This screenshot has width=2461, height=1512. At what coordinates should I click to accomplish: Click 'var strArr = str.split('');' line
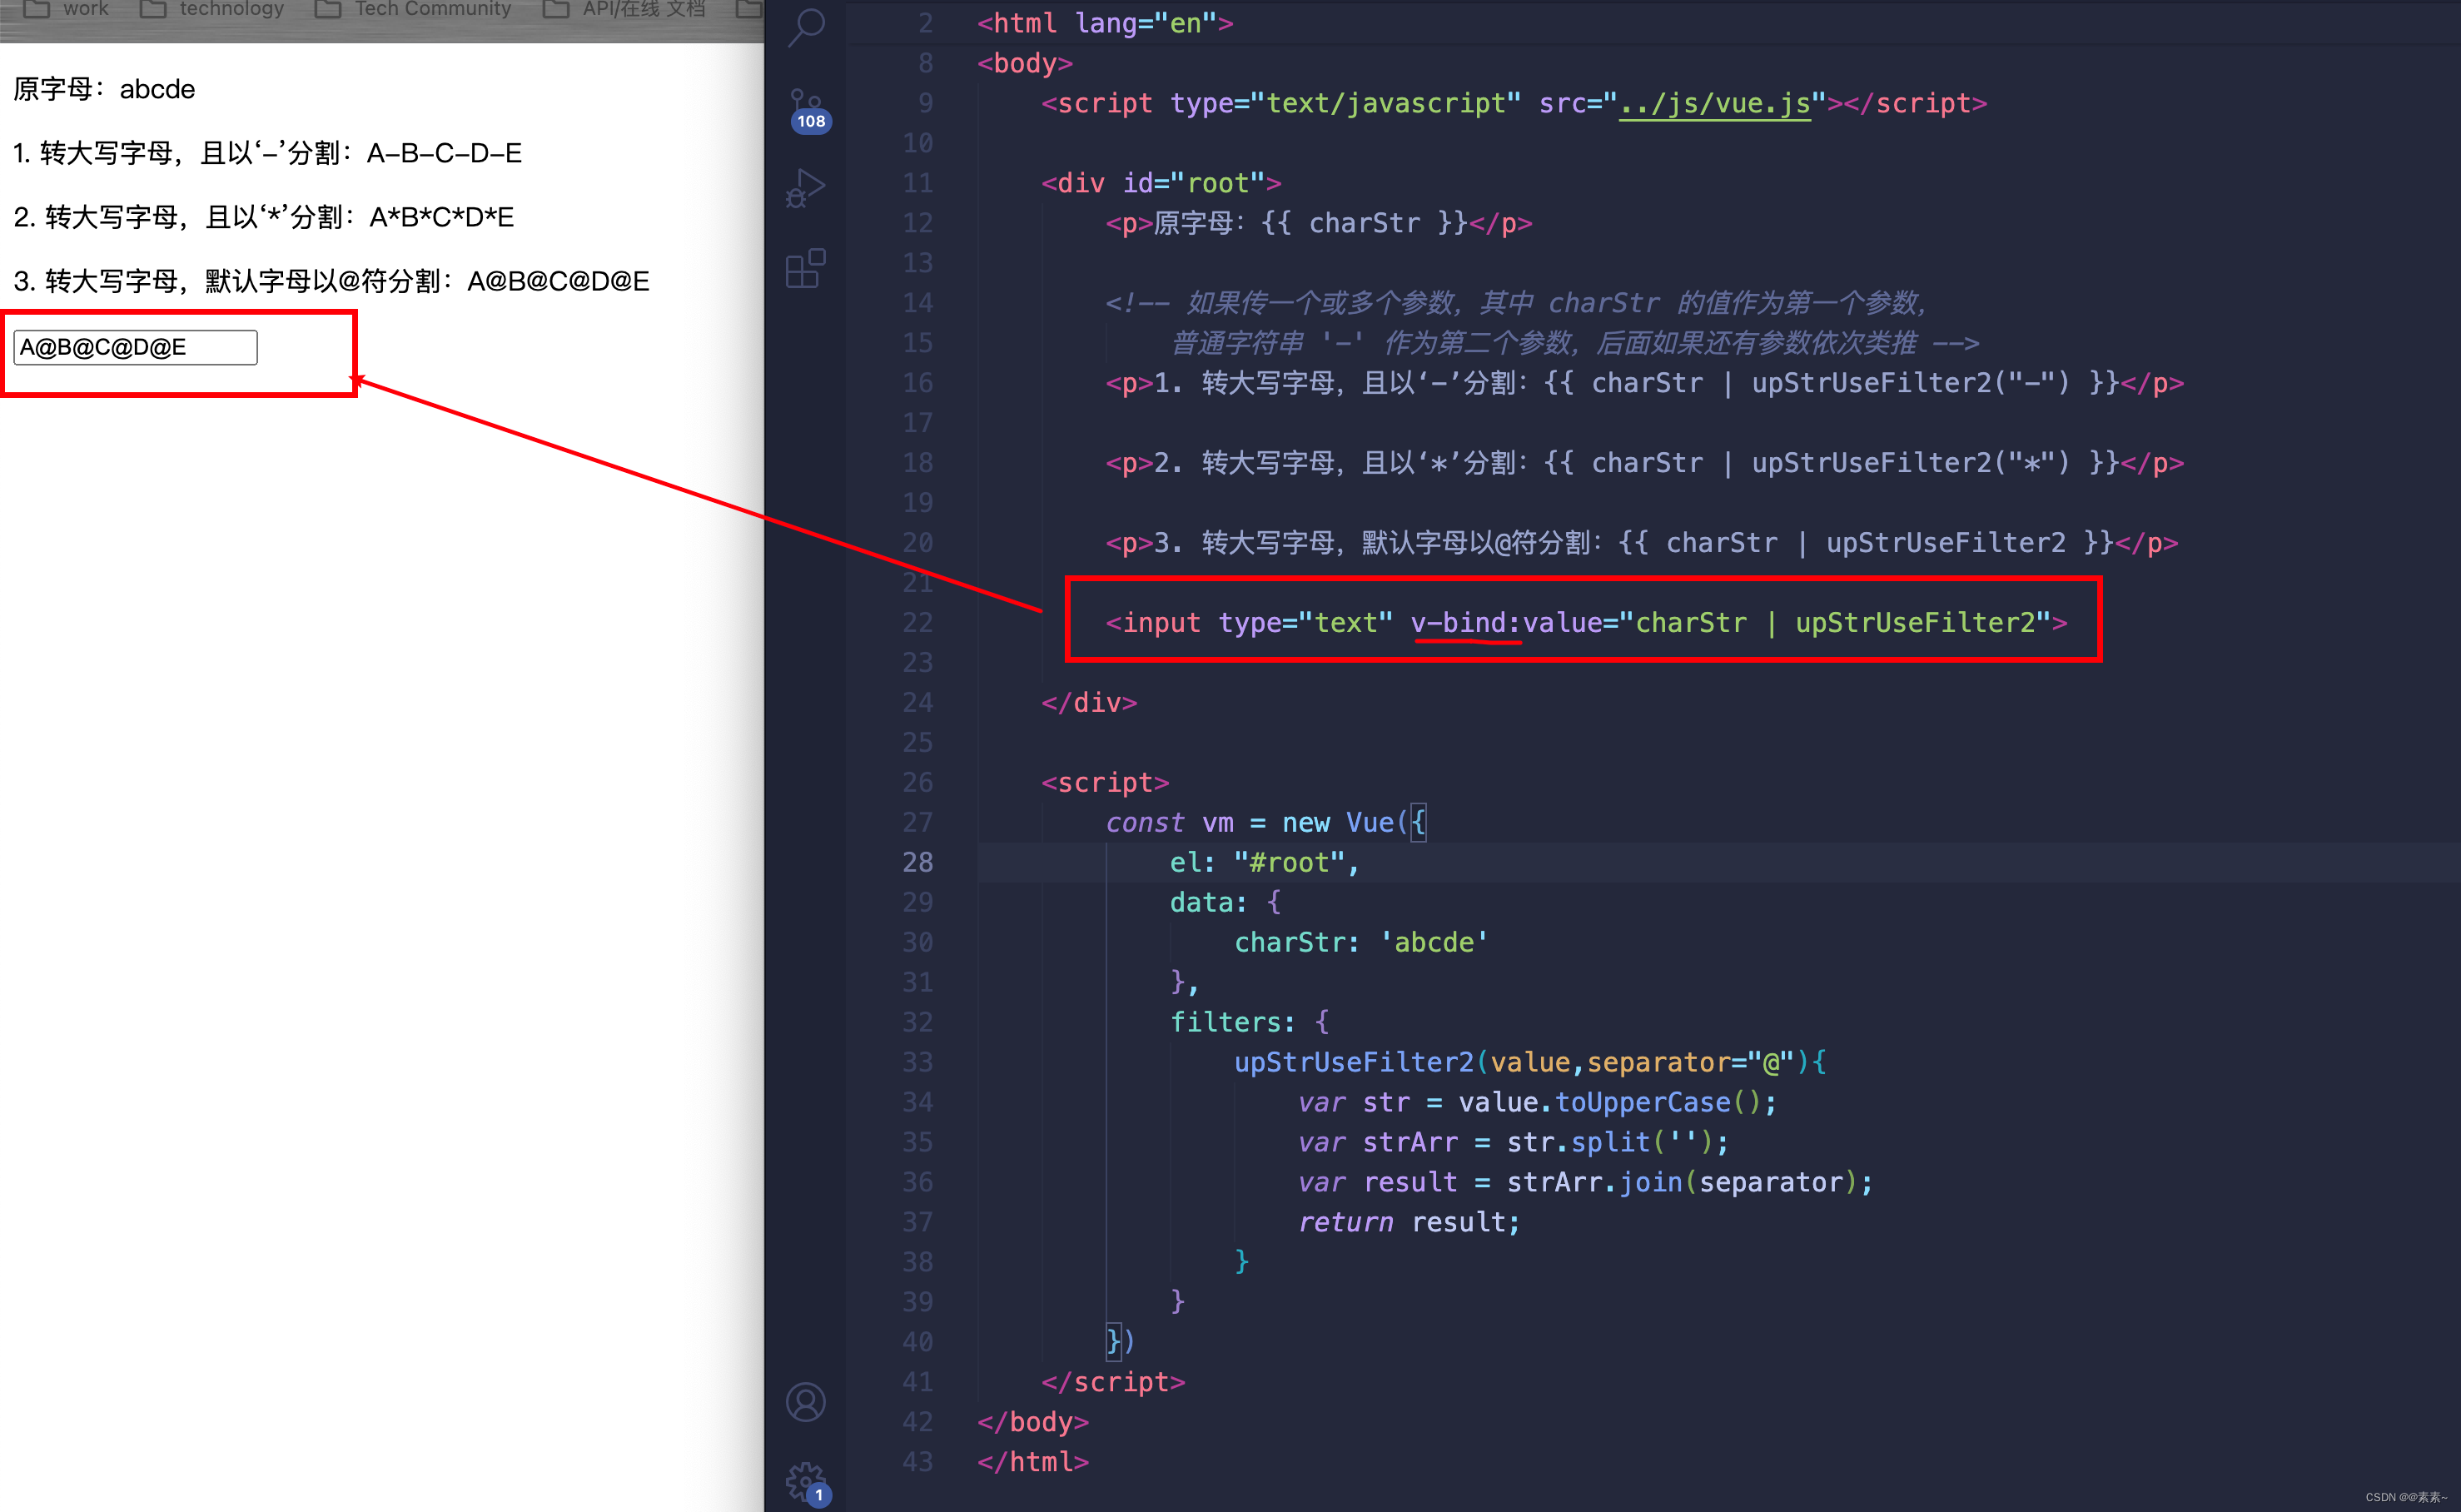coord(1514,1143)
